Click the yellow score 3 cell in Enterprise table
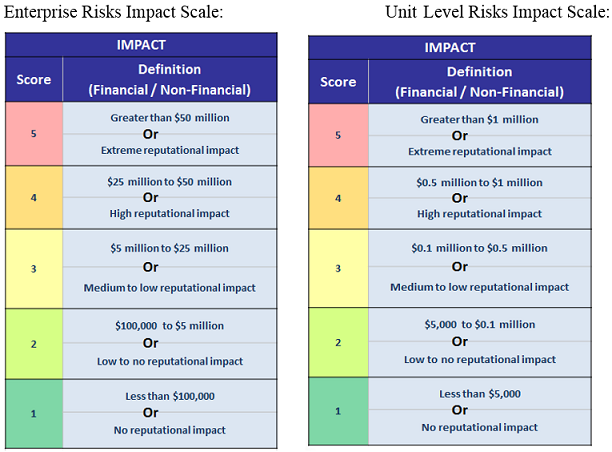The height and width of the screenshot is (452, 612). coord(34,269)
